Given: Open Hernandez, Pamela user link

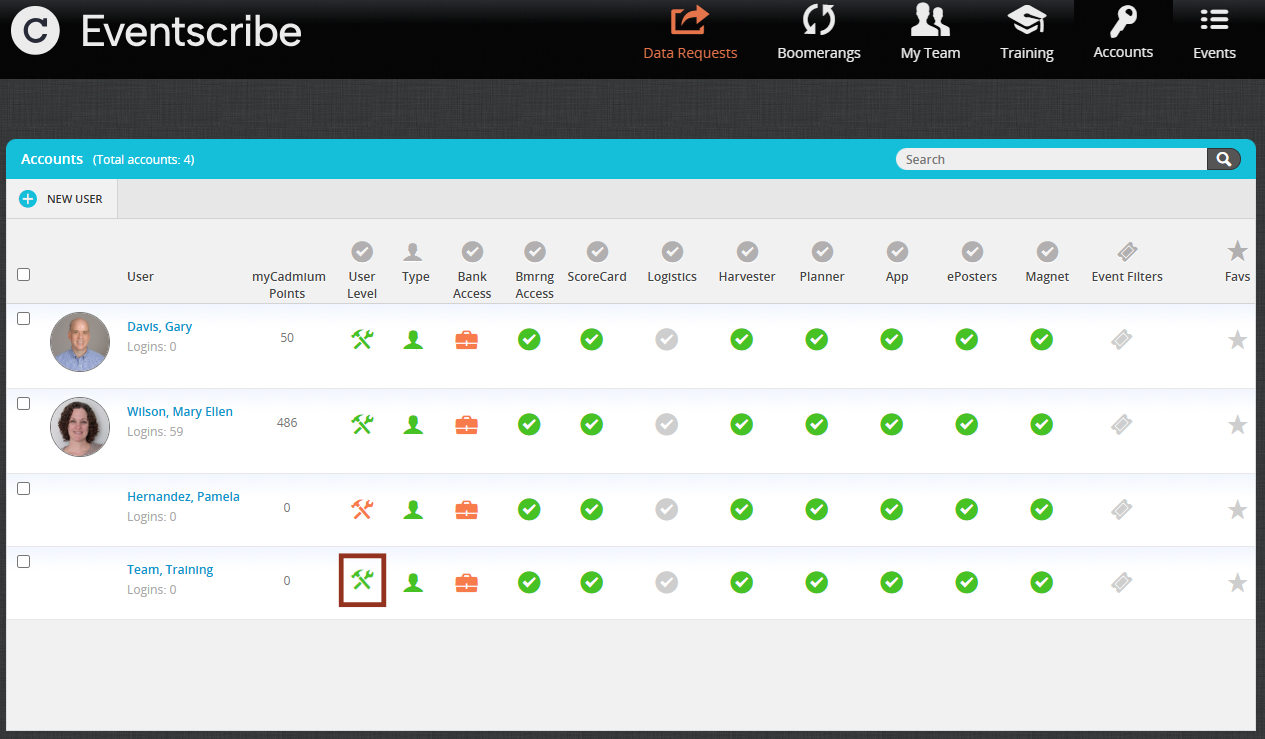Looking at the screenshot, I should pyautogui.click(x=183, y=497).
